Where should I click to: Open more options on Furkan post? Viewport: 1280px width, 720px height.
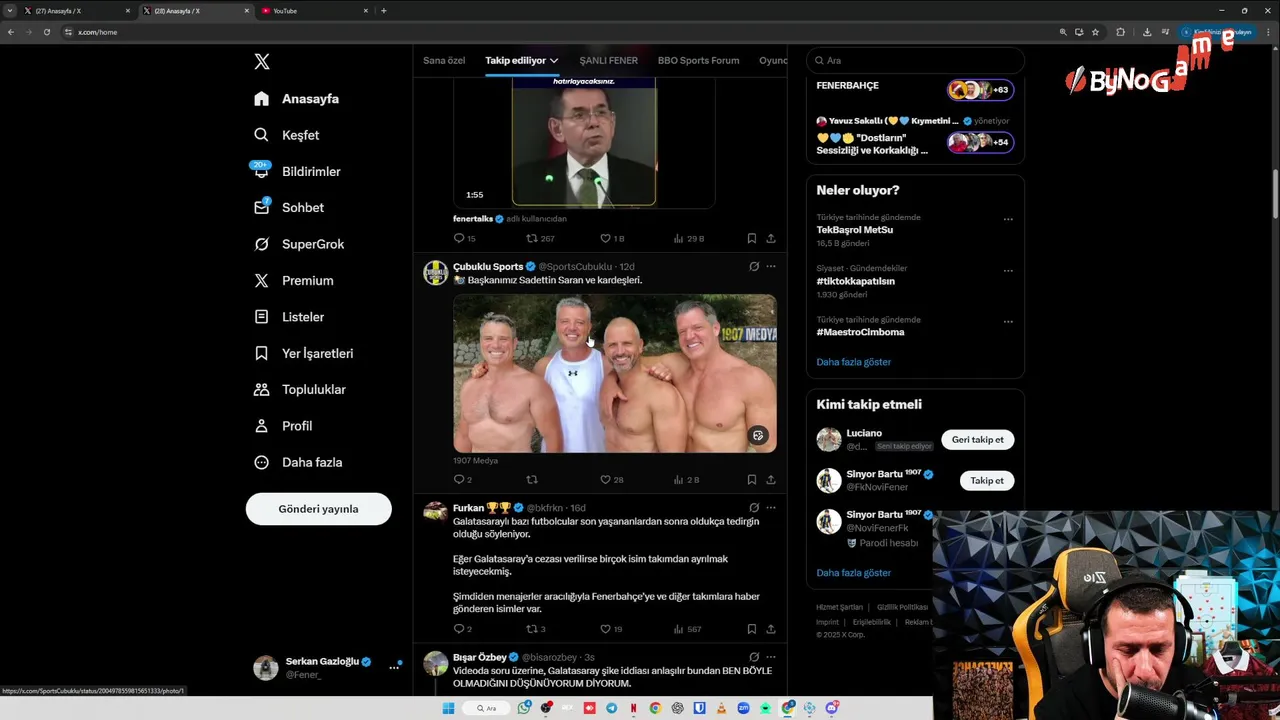(771, 508)
